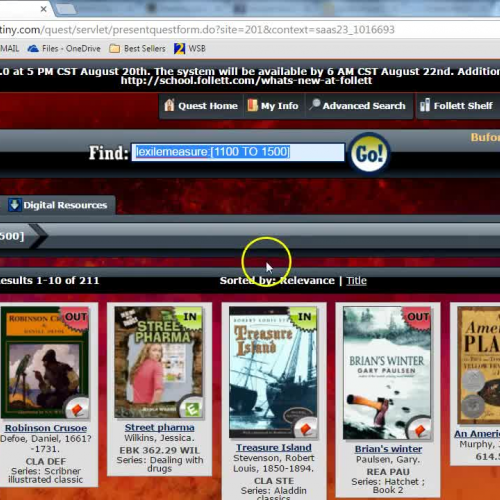This screenshot has width=500, height=500.
Task: Click the 'Paulsen, Gary.' author text
Action: click(x=388, y=460)
